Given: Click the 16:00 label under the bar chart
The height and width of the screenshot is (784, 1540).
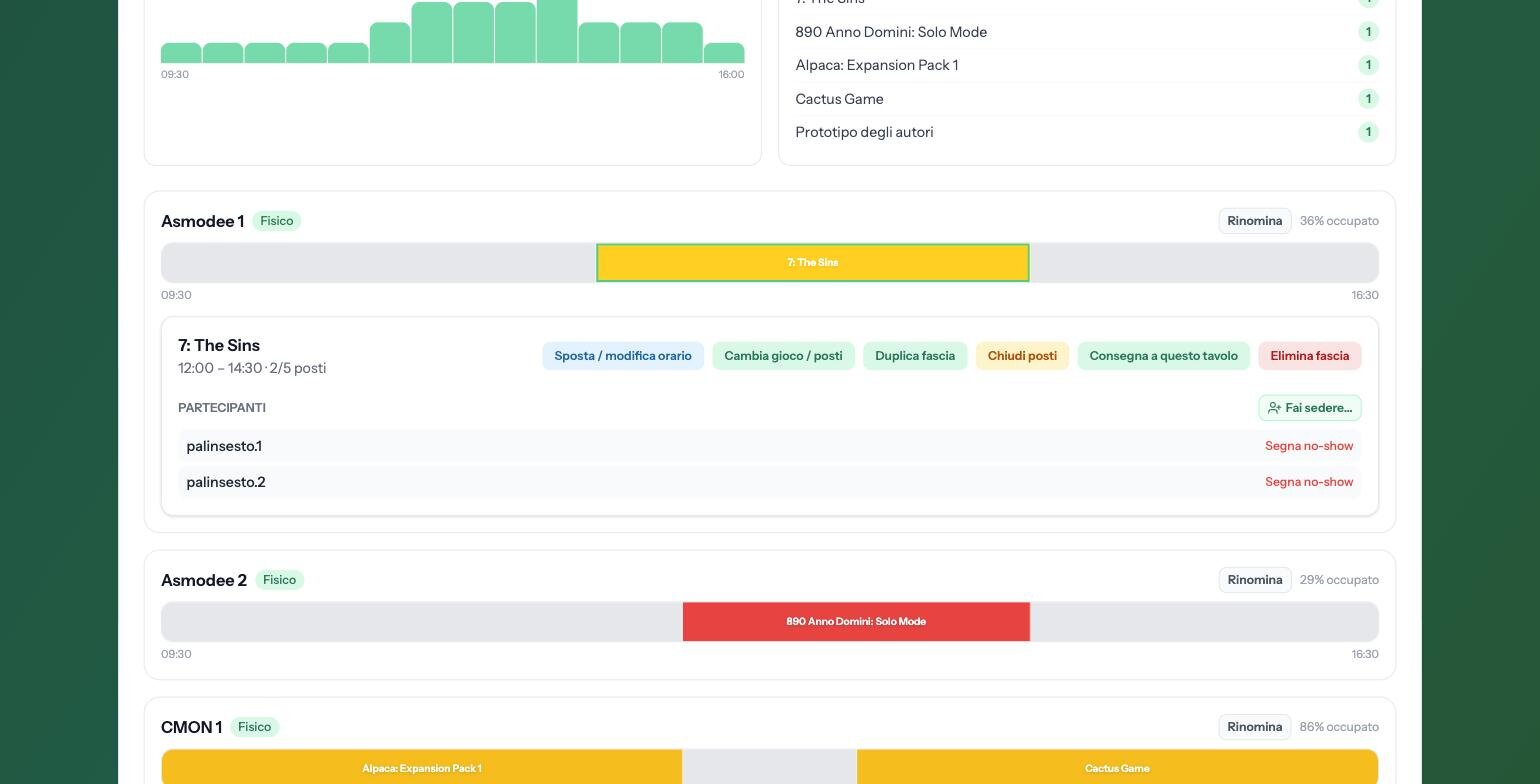Looking at the screenshot, I should (731, 75).
